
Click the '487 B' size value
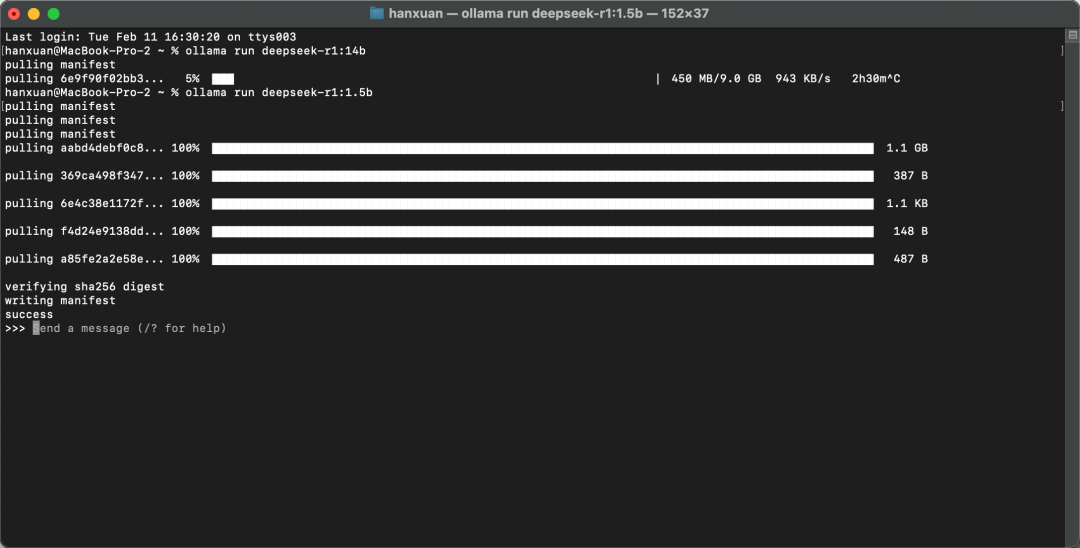click(911, 259)
